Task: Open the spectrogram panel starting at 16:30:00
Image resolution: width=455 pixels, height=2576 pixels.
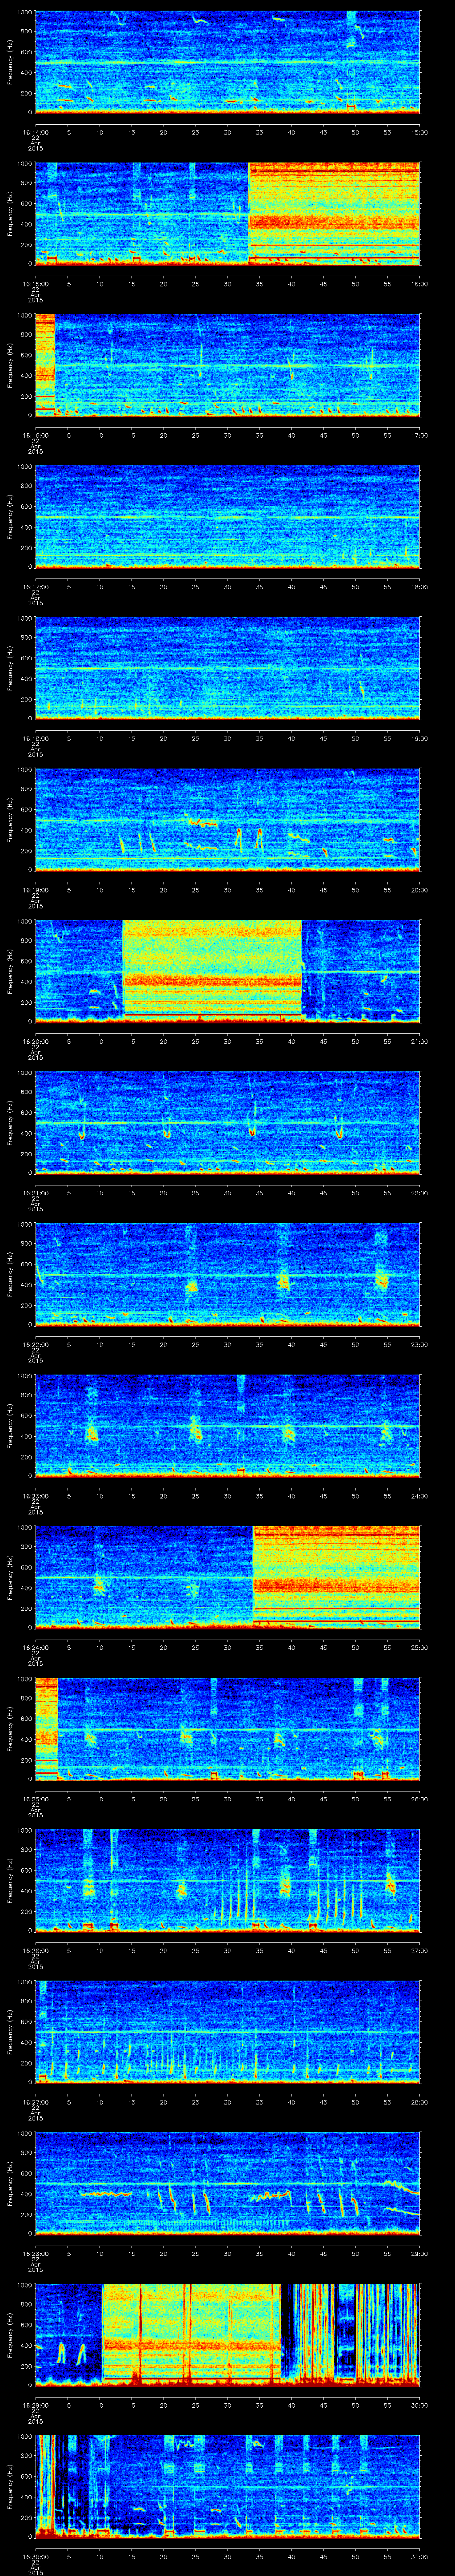Action: (227, 2487)
